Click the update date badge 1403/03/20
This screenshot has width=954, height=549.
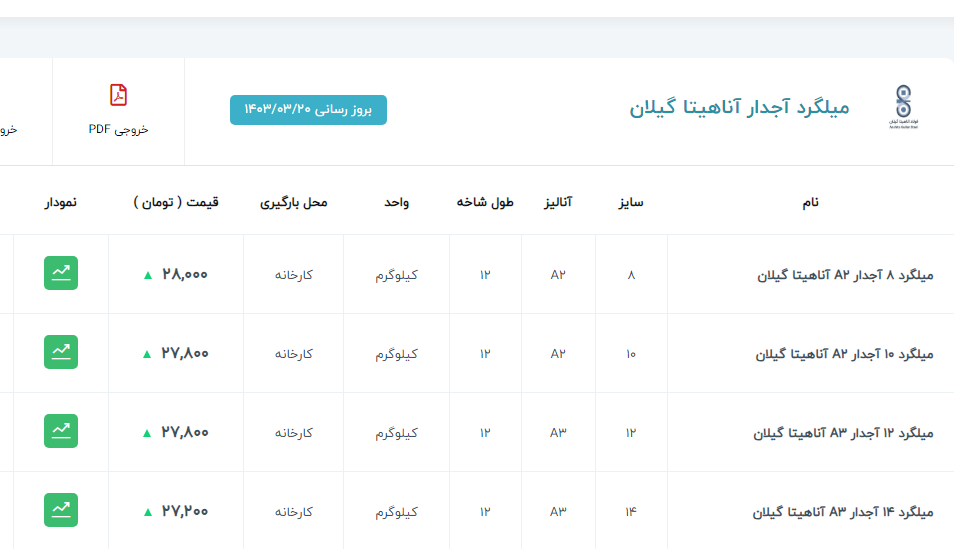pyautogui.click(x=308, y=110)
